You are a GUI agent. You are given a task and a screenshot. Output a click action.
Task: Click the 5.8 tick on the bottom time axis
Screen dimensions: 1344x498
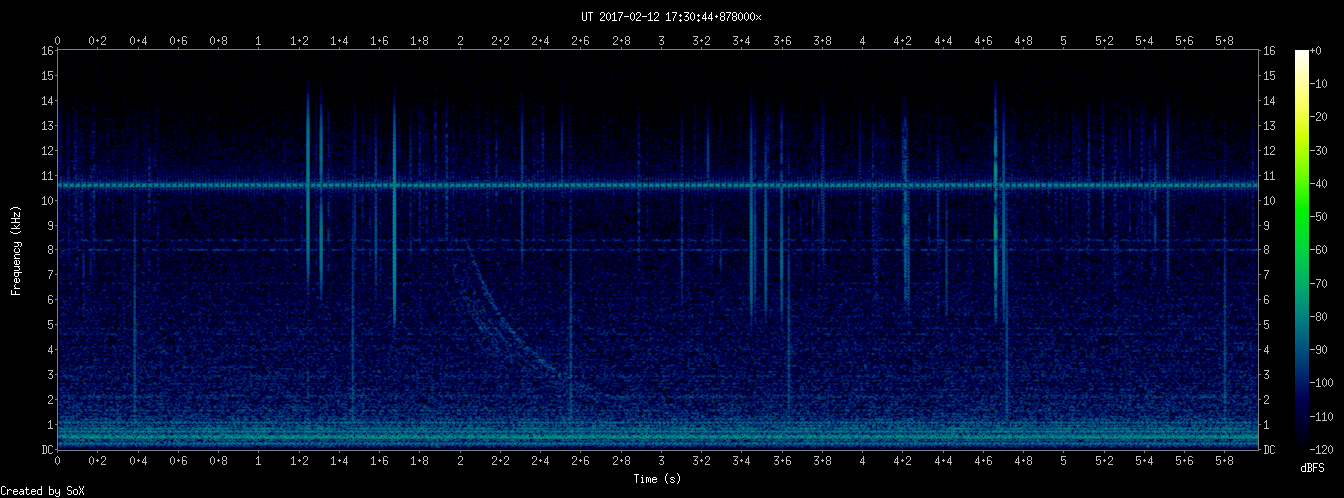(x=1224, y=461)
